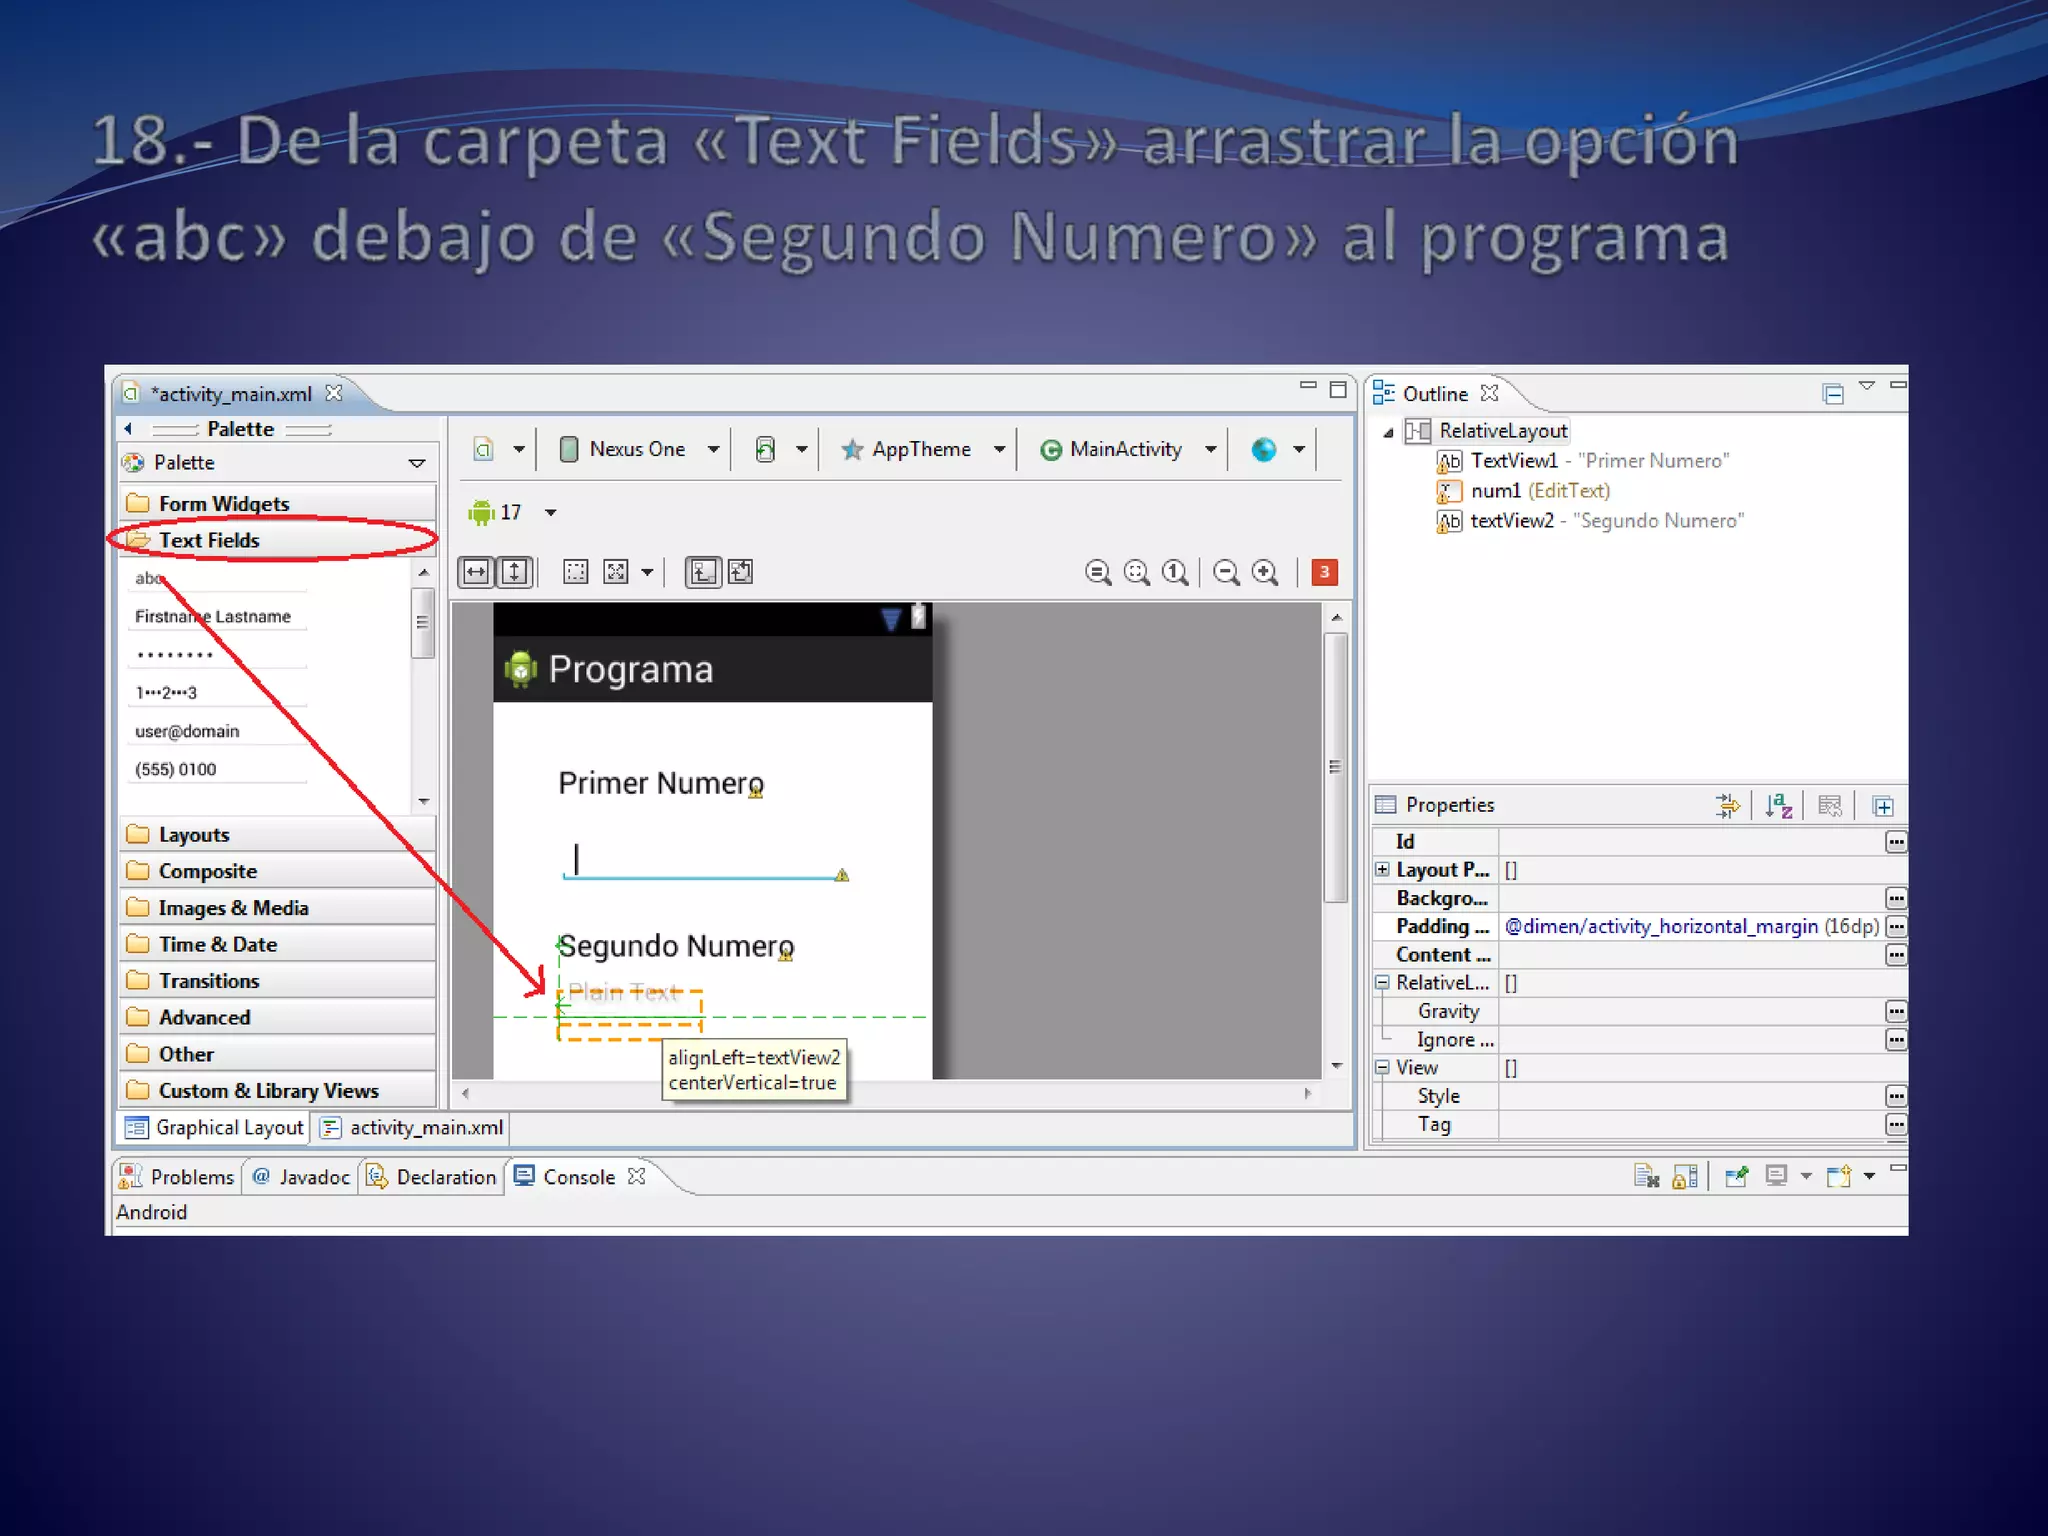Viewport: 2048px width, 1536px height.
Task: Toggle fill height layout button
Action: 514,572
